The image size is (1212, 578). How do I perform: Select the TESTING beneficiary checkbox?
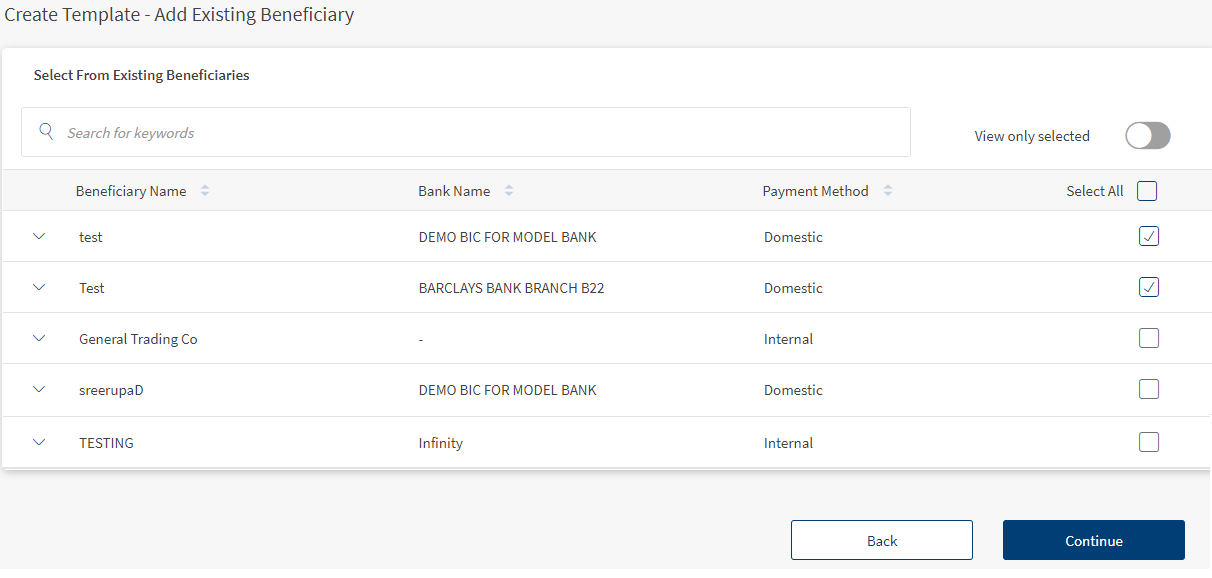1149,442
